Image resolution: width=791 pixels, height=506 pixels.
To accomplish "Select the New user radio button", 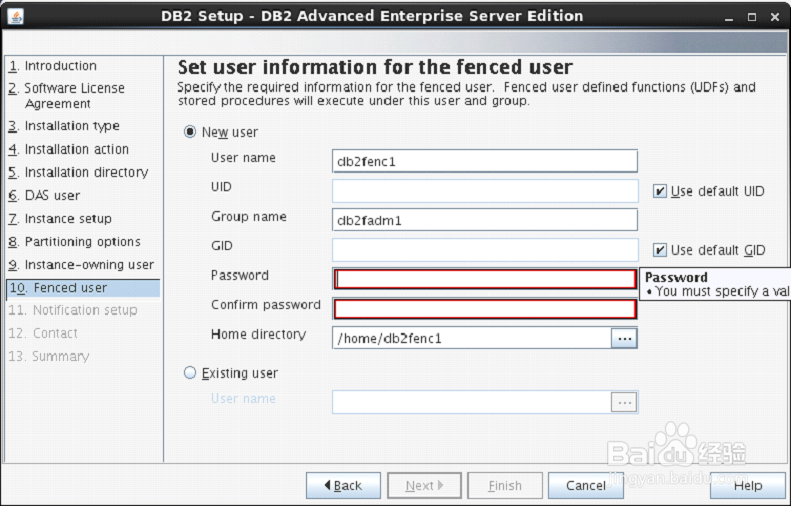I will click(190, 132).
